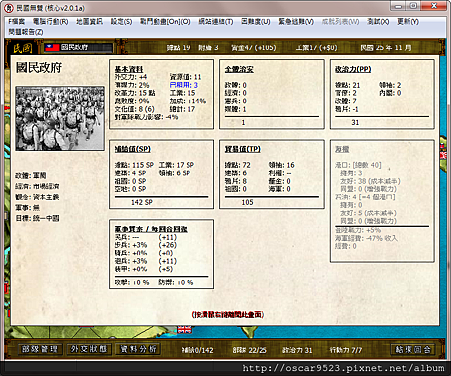Click the 政治力(PP) panel title
The width and height of the screenshot is (451, 376).
[353, 69]
